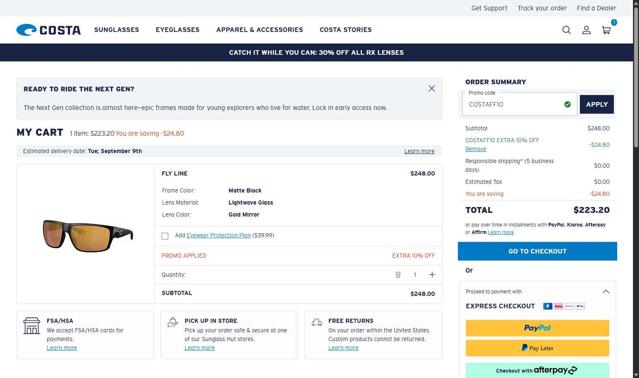Open the Sunglasses menu
The width and height of the screenshot is (639, 378).
[x=117, y=29]
